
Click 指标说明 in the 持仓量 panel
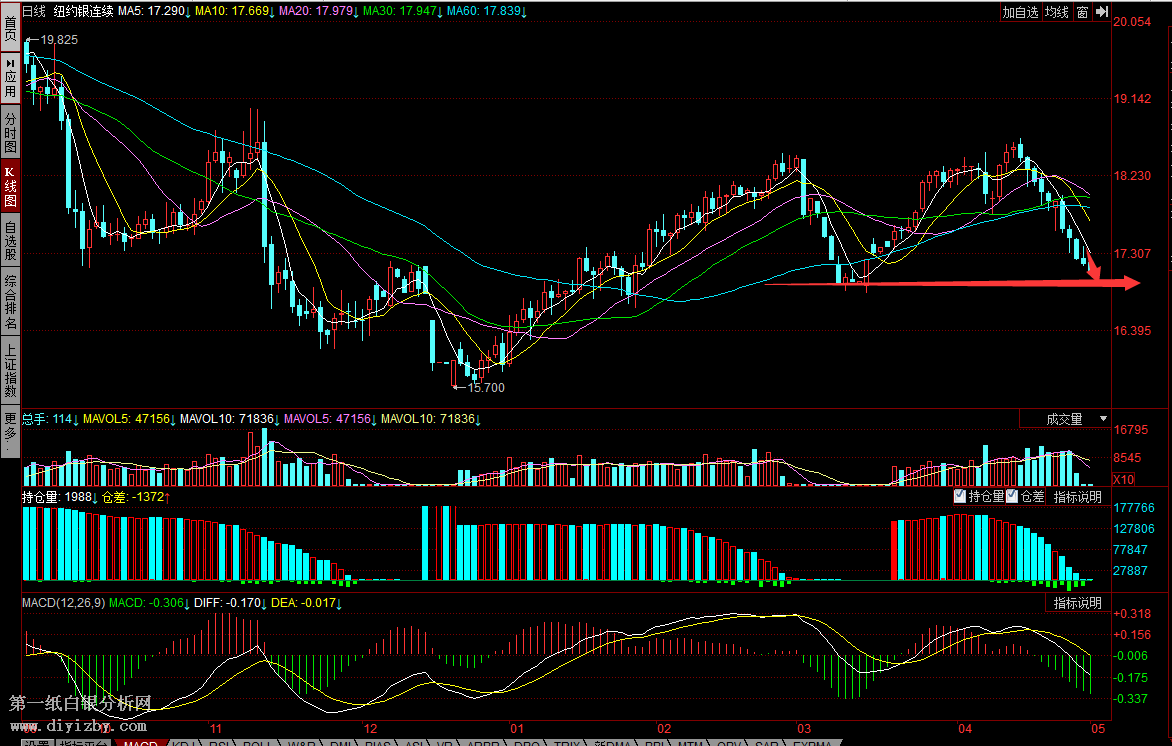pos(1077,497)
